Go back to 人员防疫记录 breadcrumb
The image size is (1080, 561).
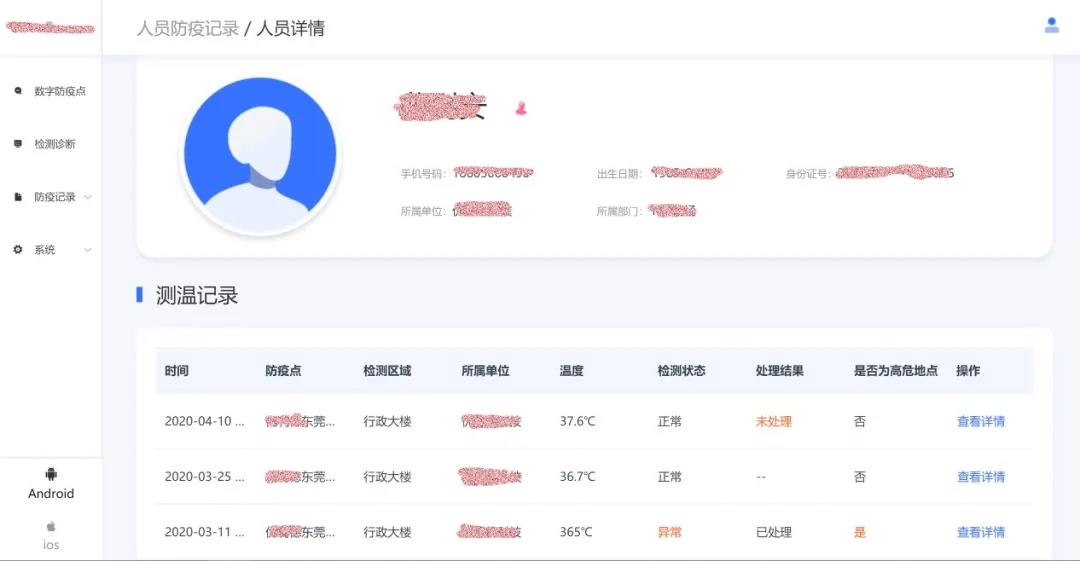[187, 28]
